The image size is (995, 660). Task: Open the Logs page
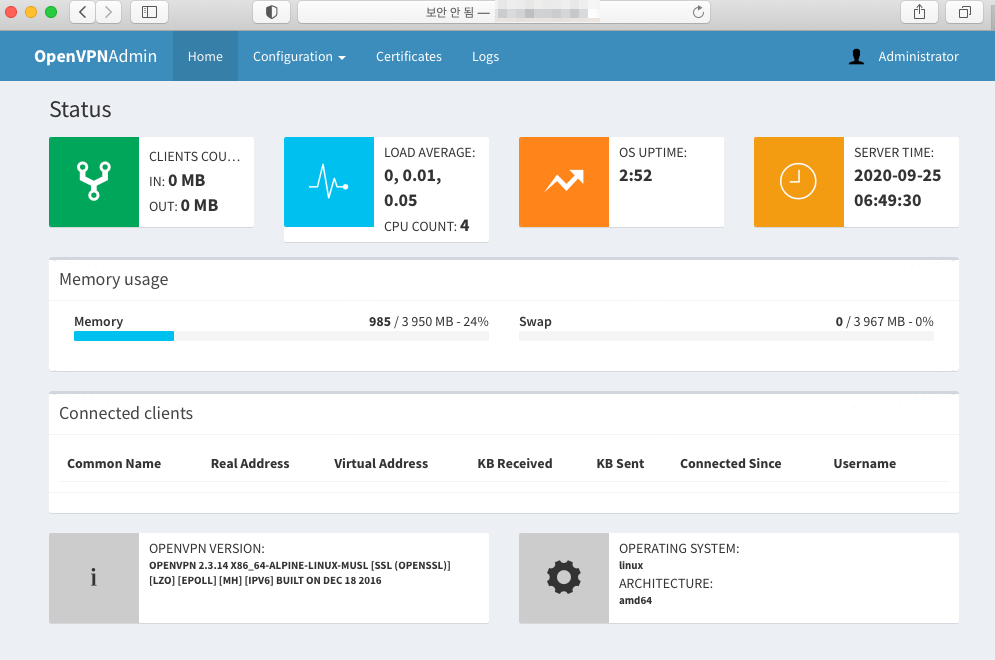485,56
